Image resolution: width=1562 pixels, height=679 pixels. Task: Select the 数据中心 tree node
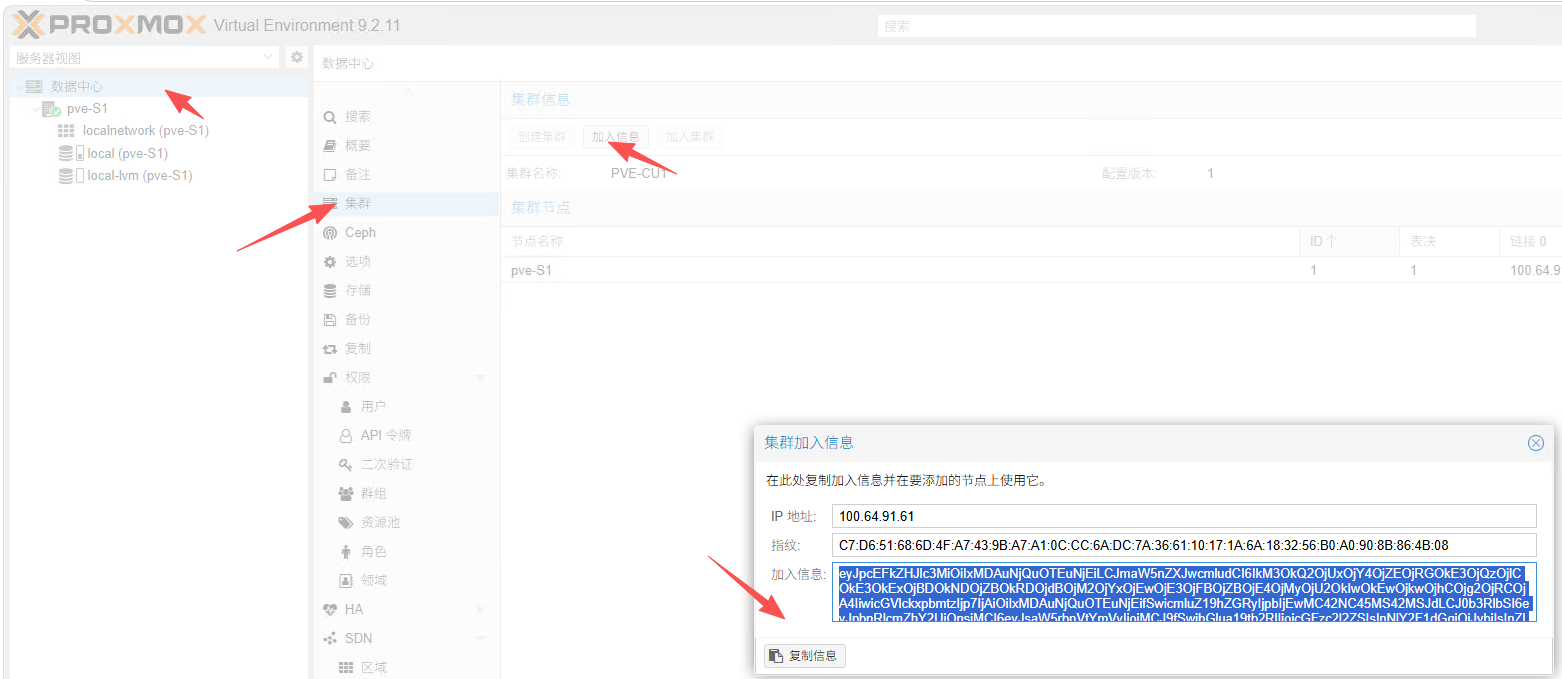pos(76,87)
